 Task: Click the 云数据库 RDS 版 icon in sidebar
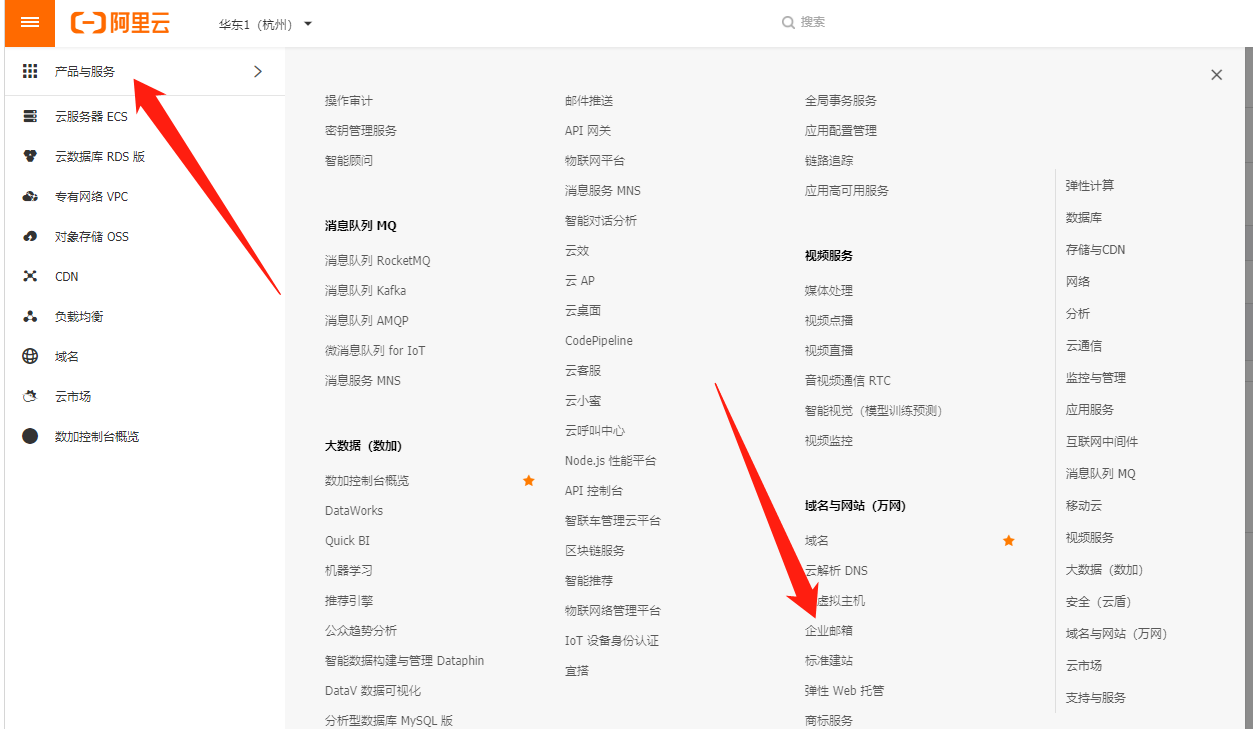coord(30,157)
